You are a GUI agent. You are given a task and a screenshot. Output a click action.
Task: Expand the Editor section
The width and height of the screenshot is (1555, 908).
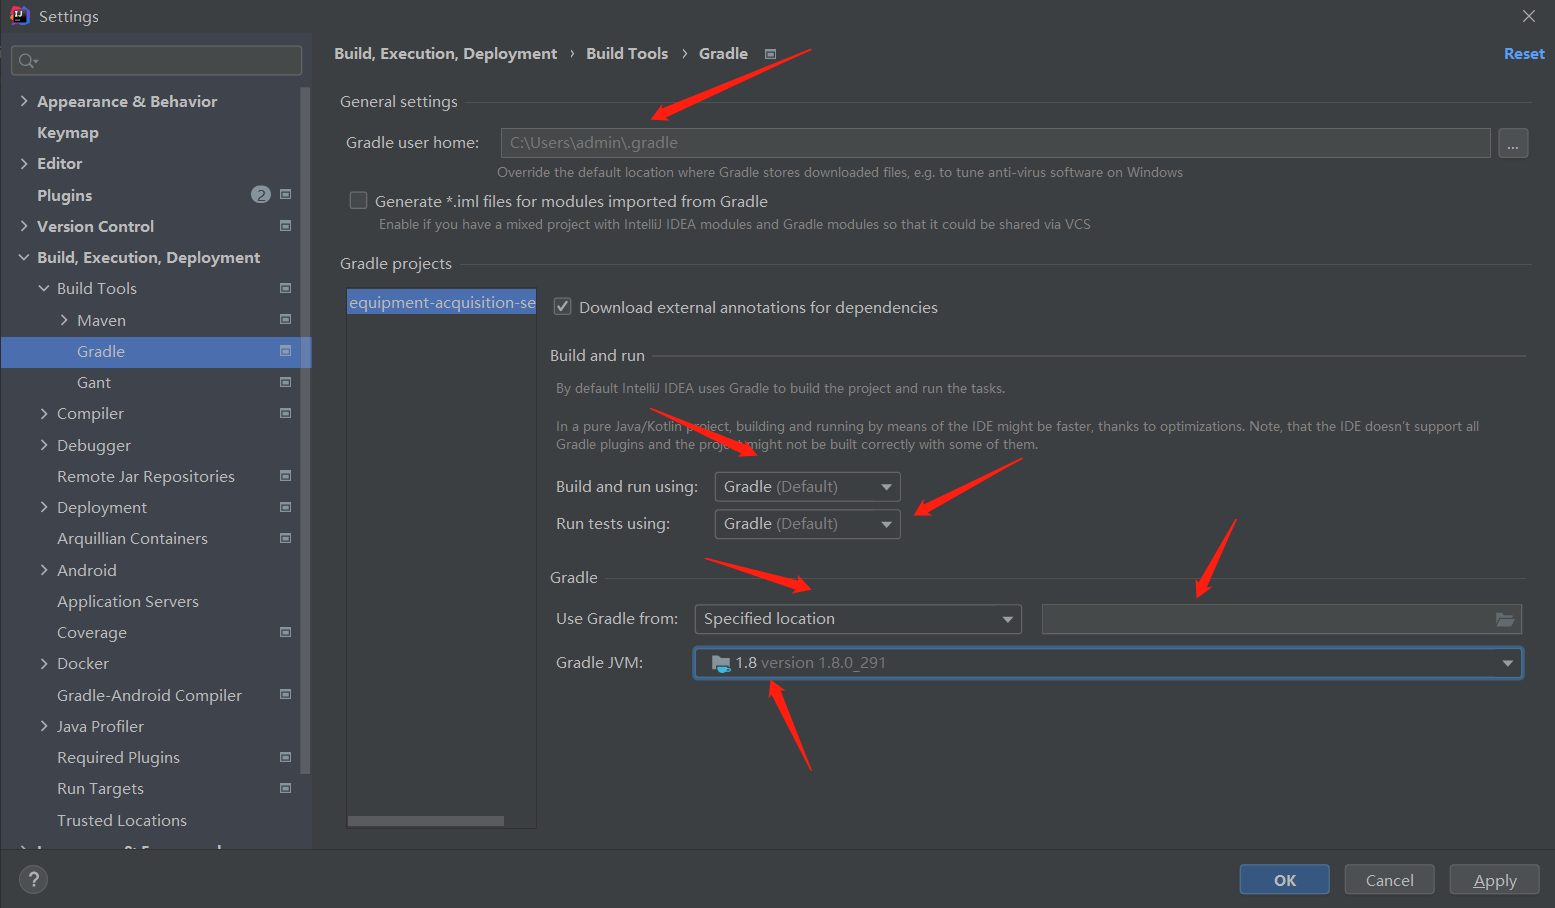pyautogui.click(x=24, y=163)
